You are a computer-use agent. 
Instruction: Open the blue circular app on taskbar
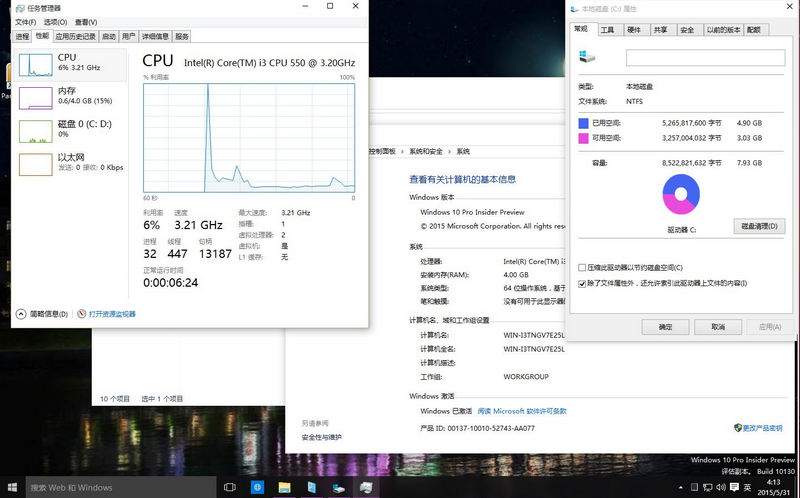pos(257,487)
